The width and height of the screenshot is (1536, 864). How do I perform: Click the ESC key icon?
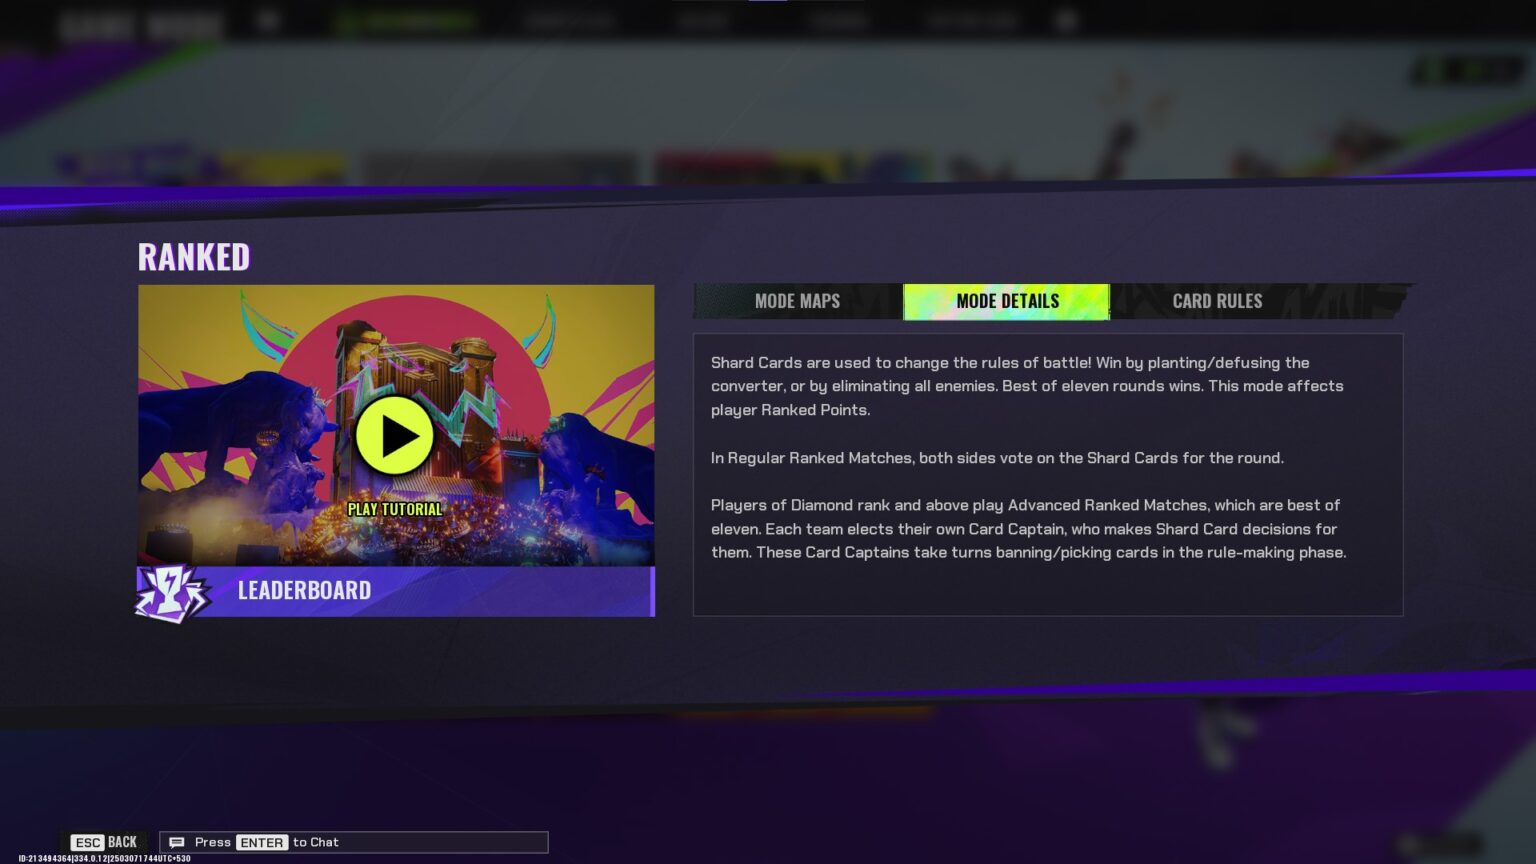[x=87, y=842]
